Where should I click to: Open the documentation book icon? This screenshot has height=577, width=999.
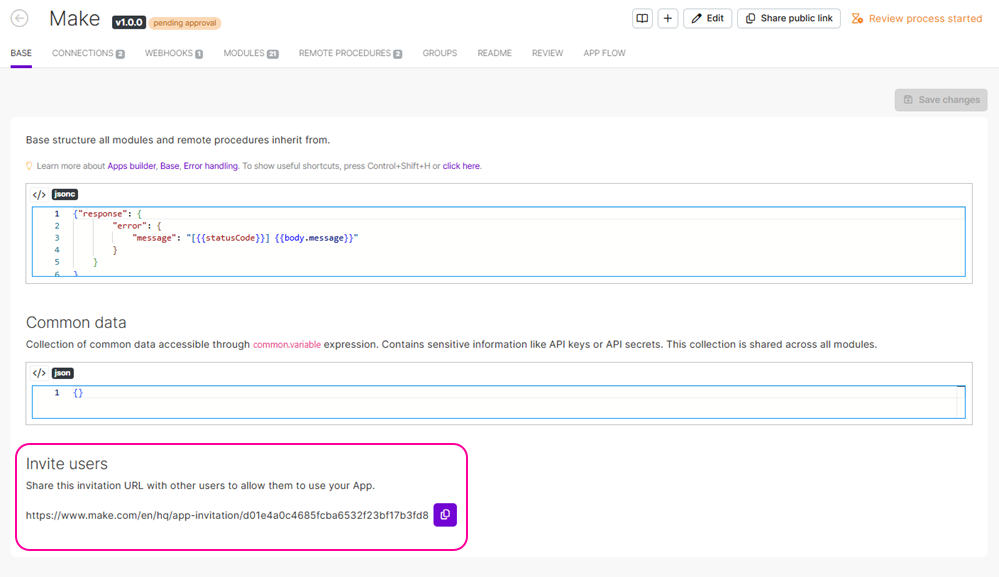[x=642, y=19]
